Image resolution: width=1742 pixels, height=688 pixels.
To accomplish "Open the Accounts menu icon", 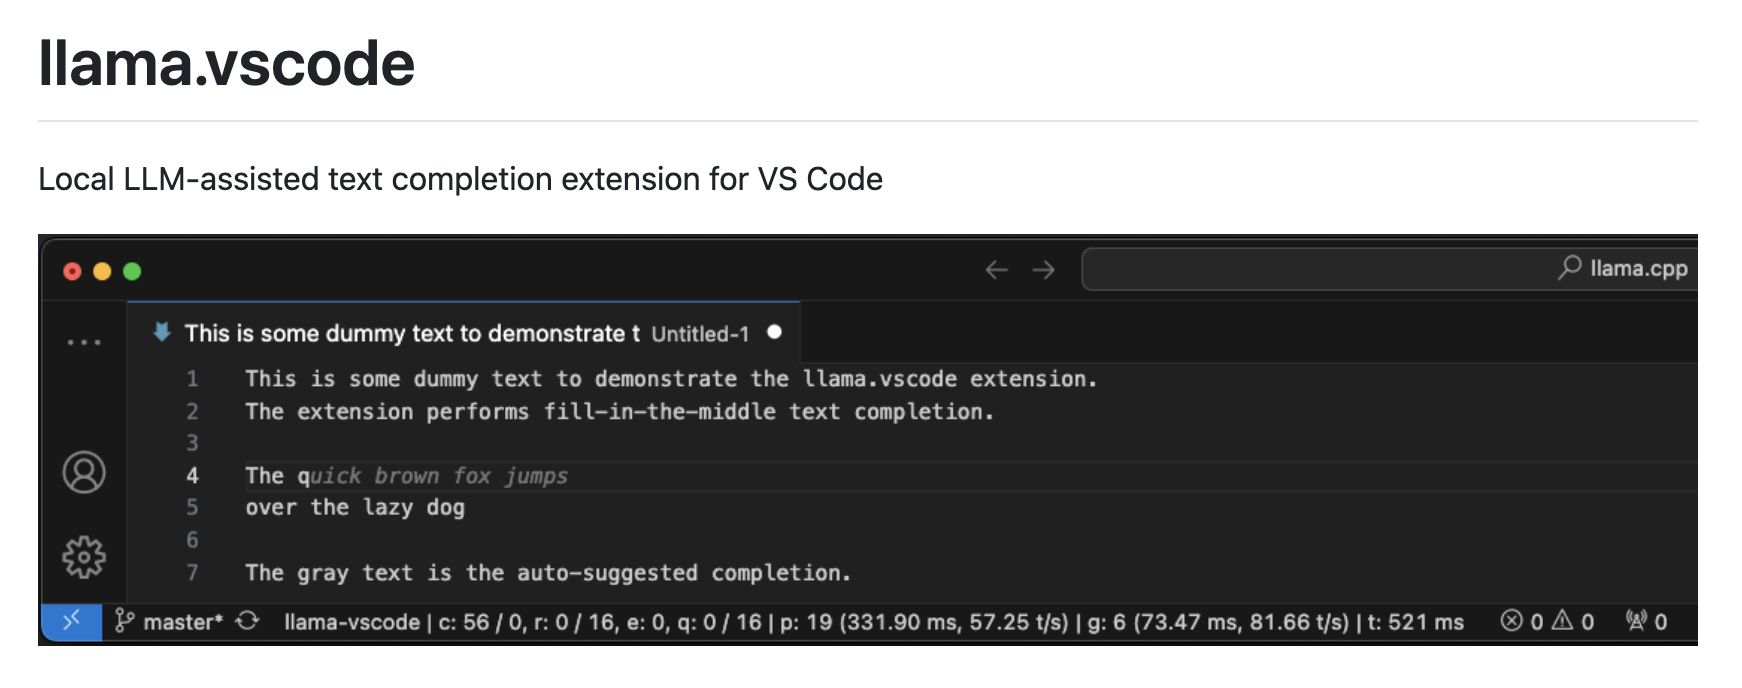I will (x=84, y=472).
